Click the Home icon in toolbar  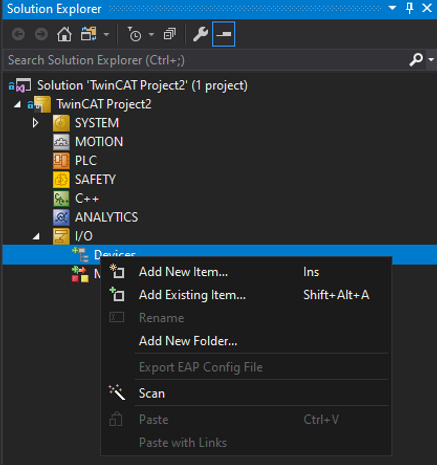[64, 34]
